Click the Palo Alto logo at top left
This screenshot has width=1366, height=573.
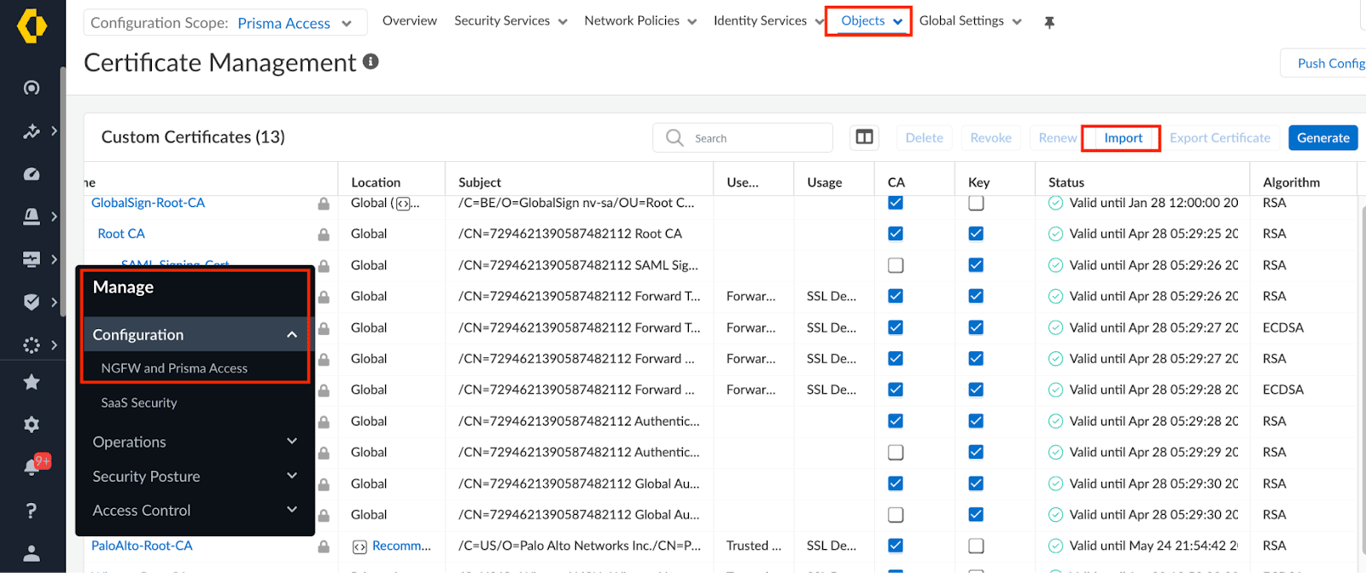32,24
